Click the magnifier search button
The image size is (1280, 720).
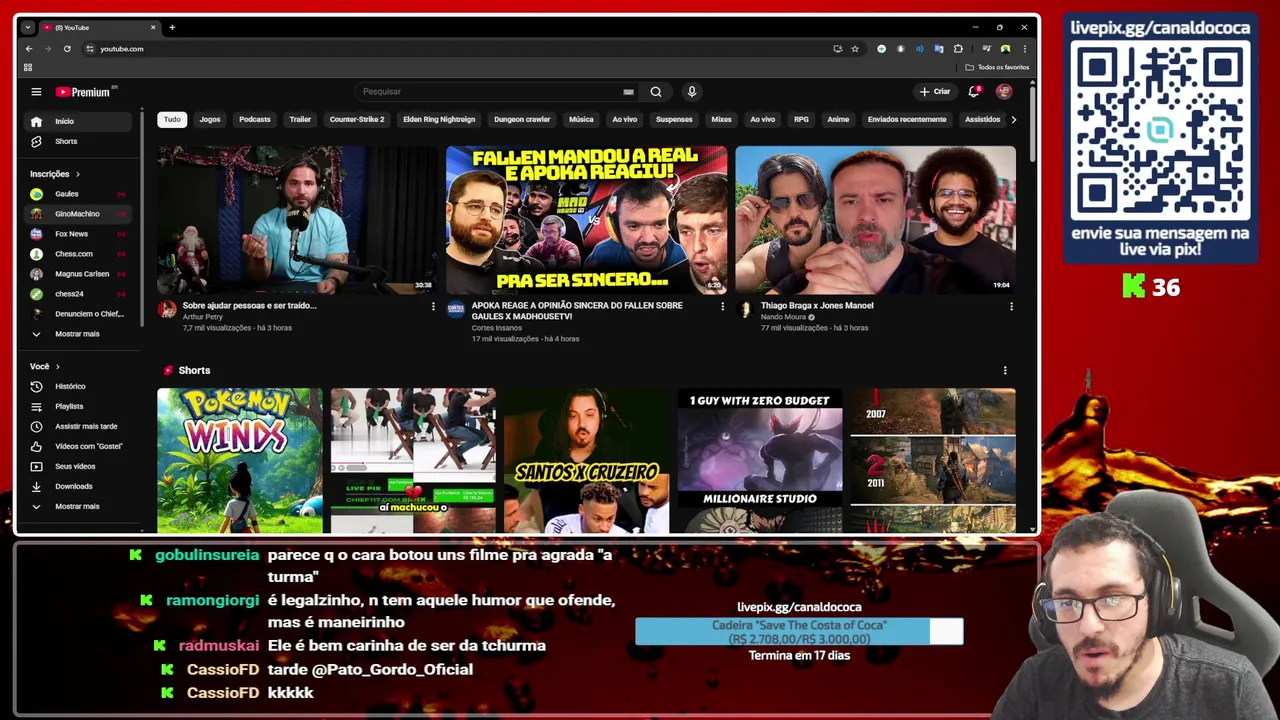656,92
